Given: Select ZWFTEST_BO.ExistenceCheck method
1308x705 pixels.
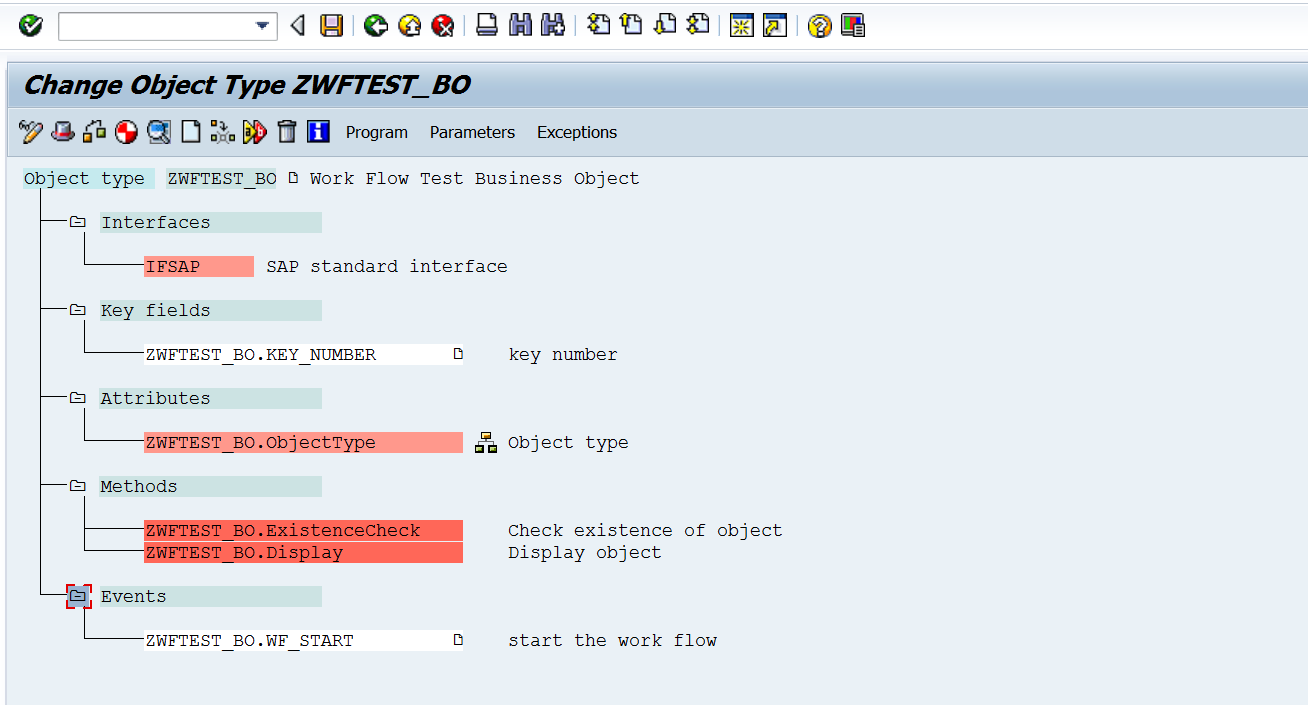Looking at the screenshot, I should click(303, 530).
